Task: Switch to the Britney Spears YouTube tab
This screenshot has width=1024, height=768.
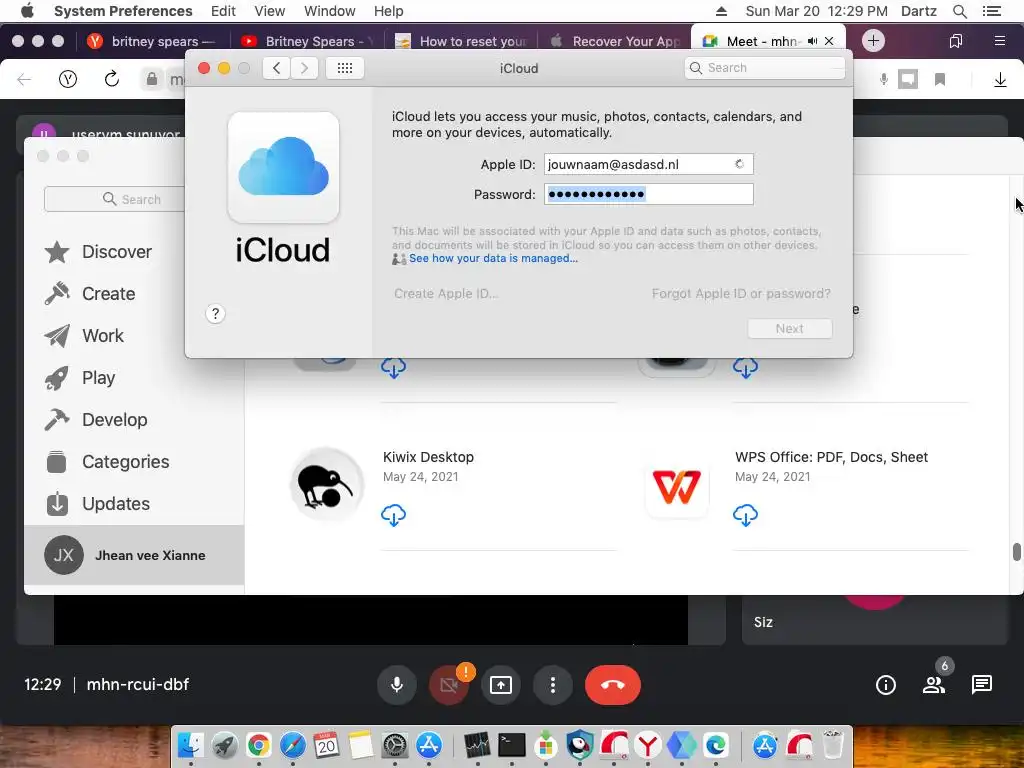Action: click(x=309, y=41)
